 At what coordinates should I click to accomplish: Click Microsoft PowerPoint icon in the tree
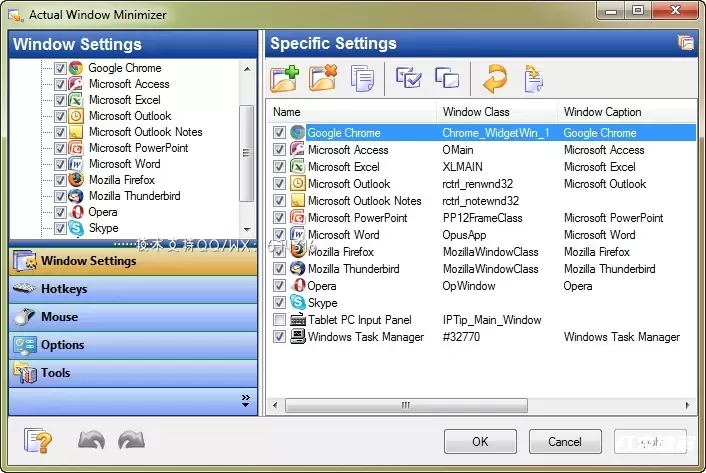(x=76, y=148)
